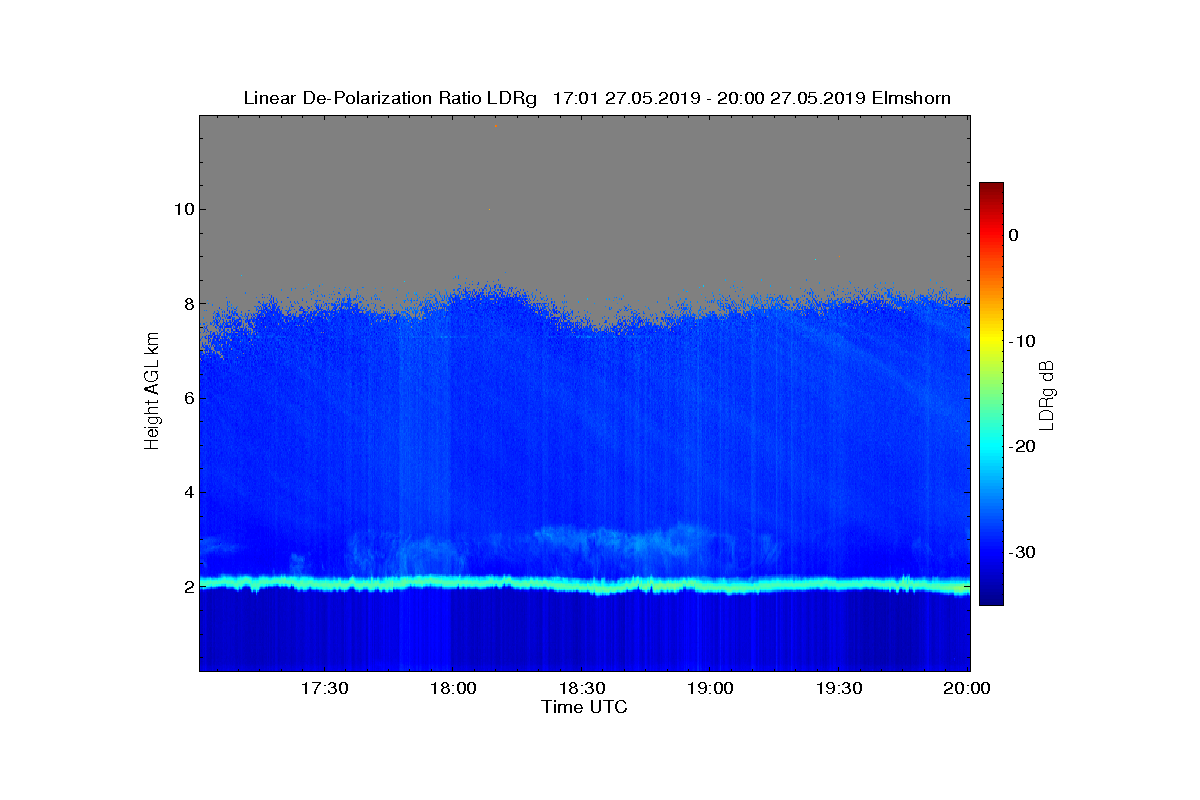
Task: Click the 18:00 time tick label
Action: click(452, 689)
